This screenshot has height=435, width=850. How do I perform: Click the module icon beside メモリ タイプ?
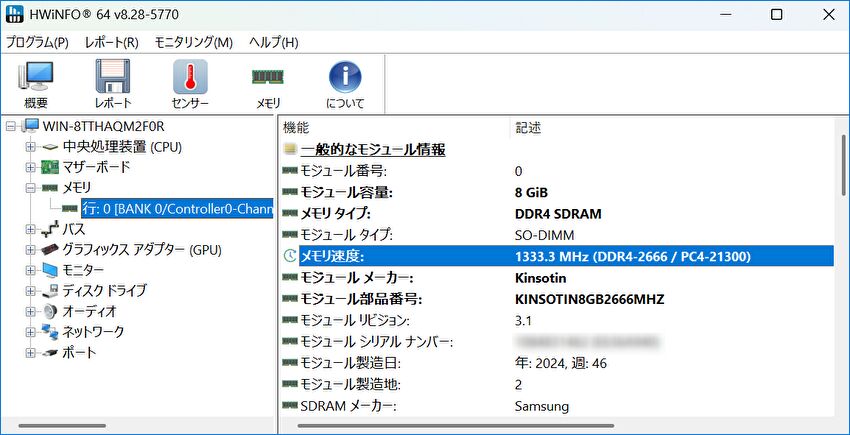tap(290, 214)
